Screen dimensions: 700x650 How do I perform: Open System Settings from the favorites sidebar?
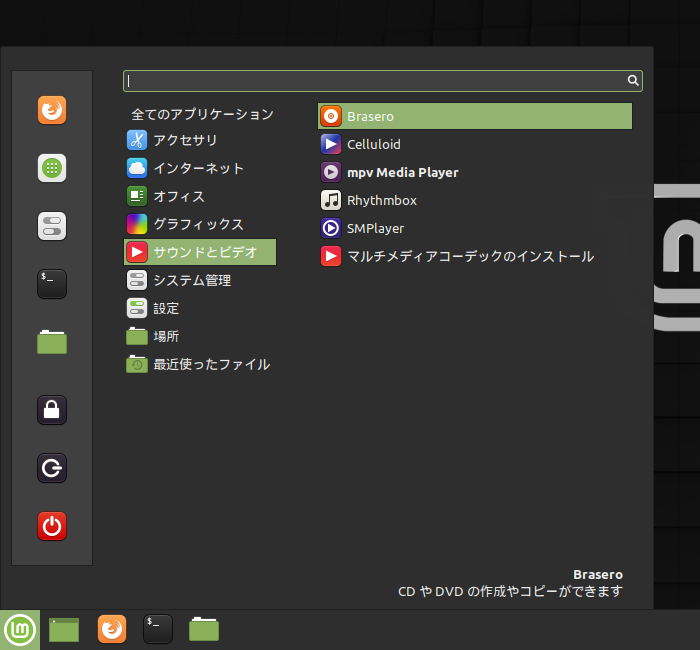(x=52, y=226)
